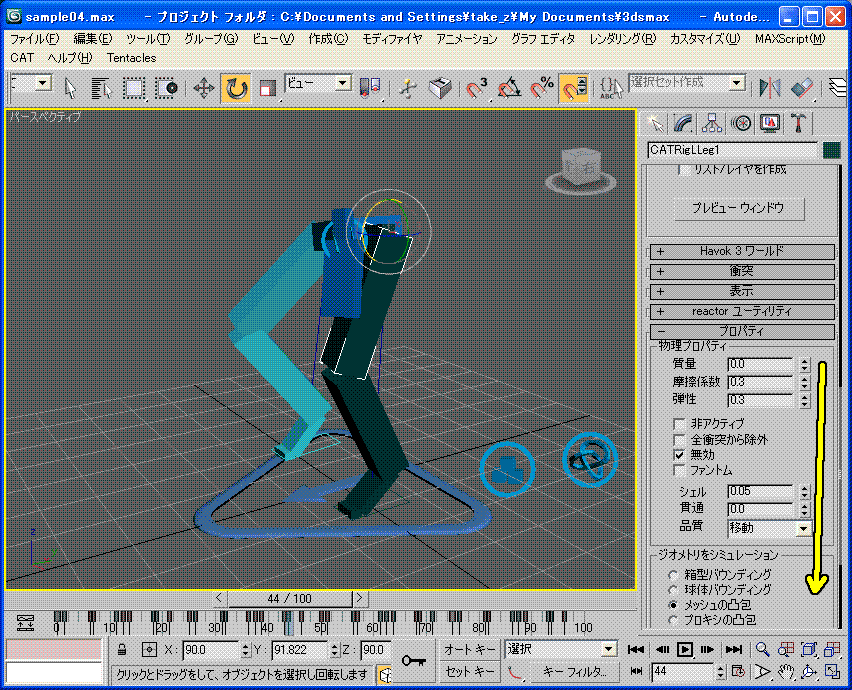
Task: Open the Motion command panel tab
Action: [x=741, y=123]
